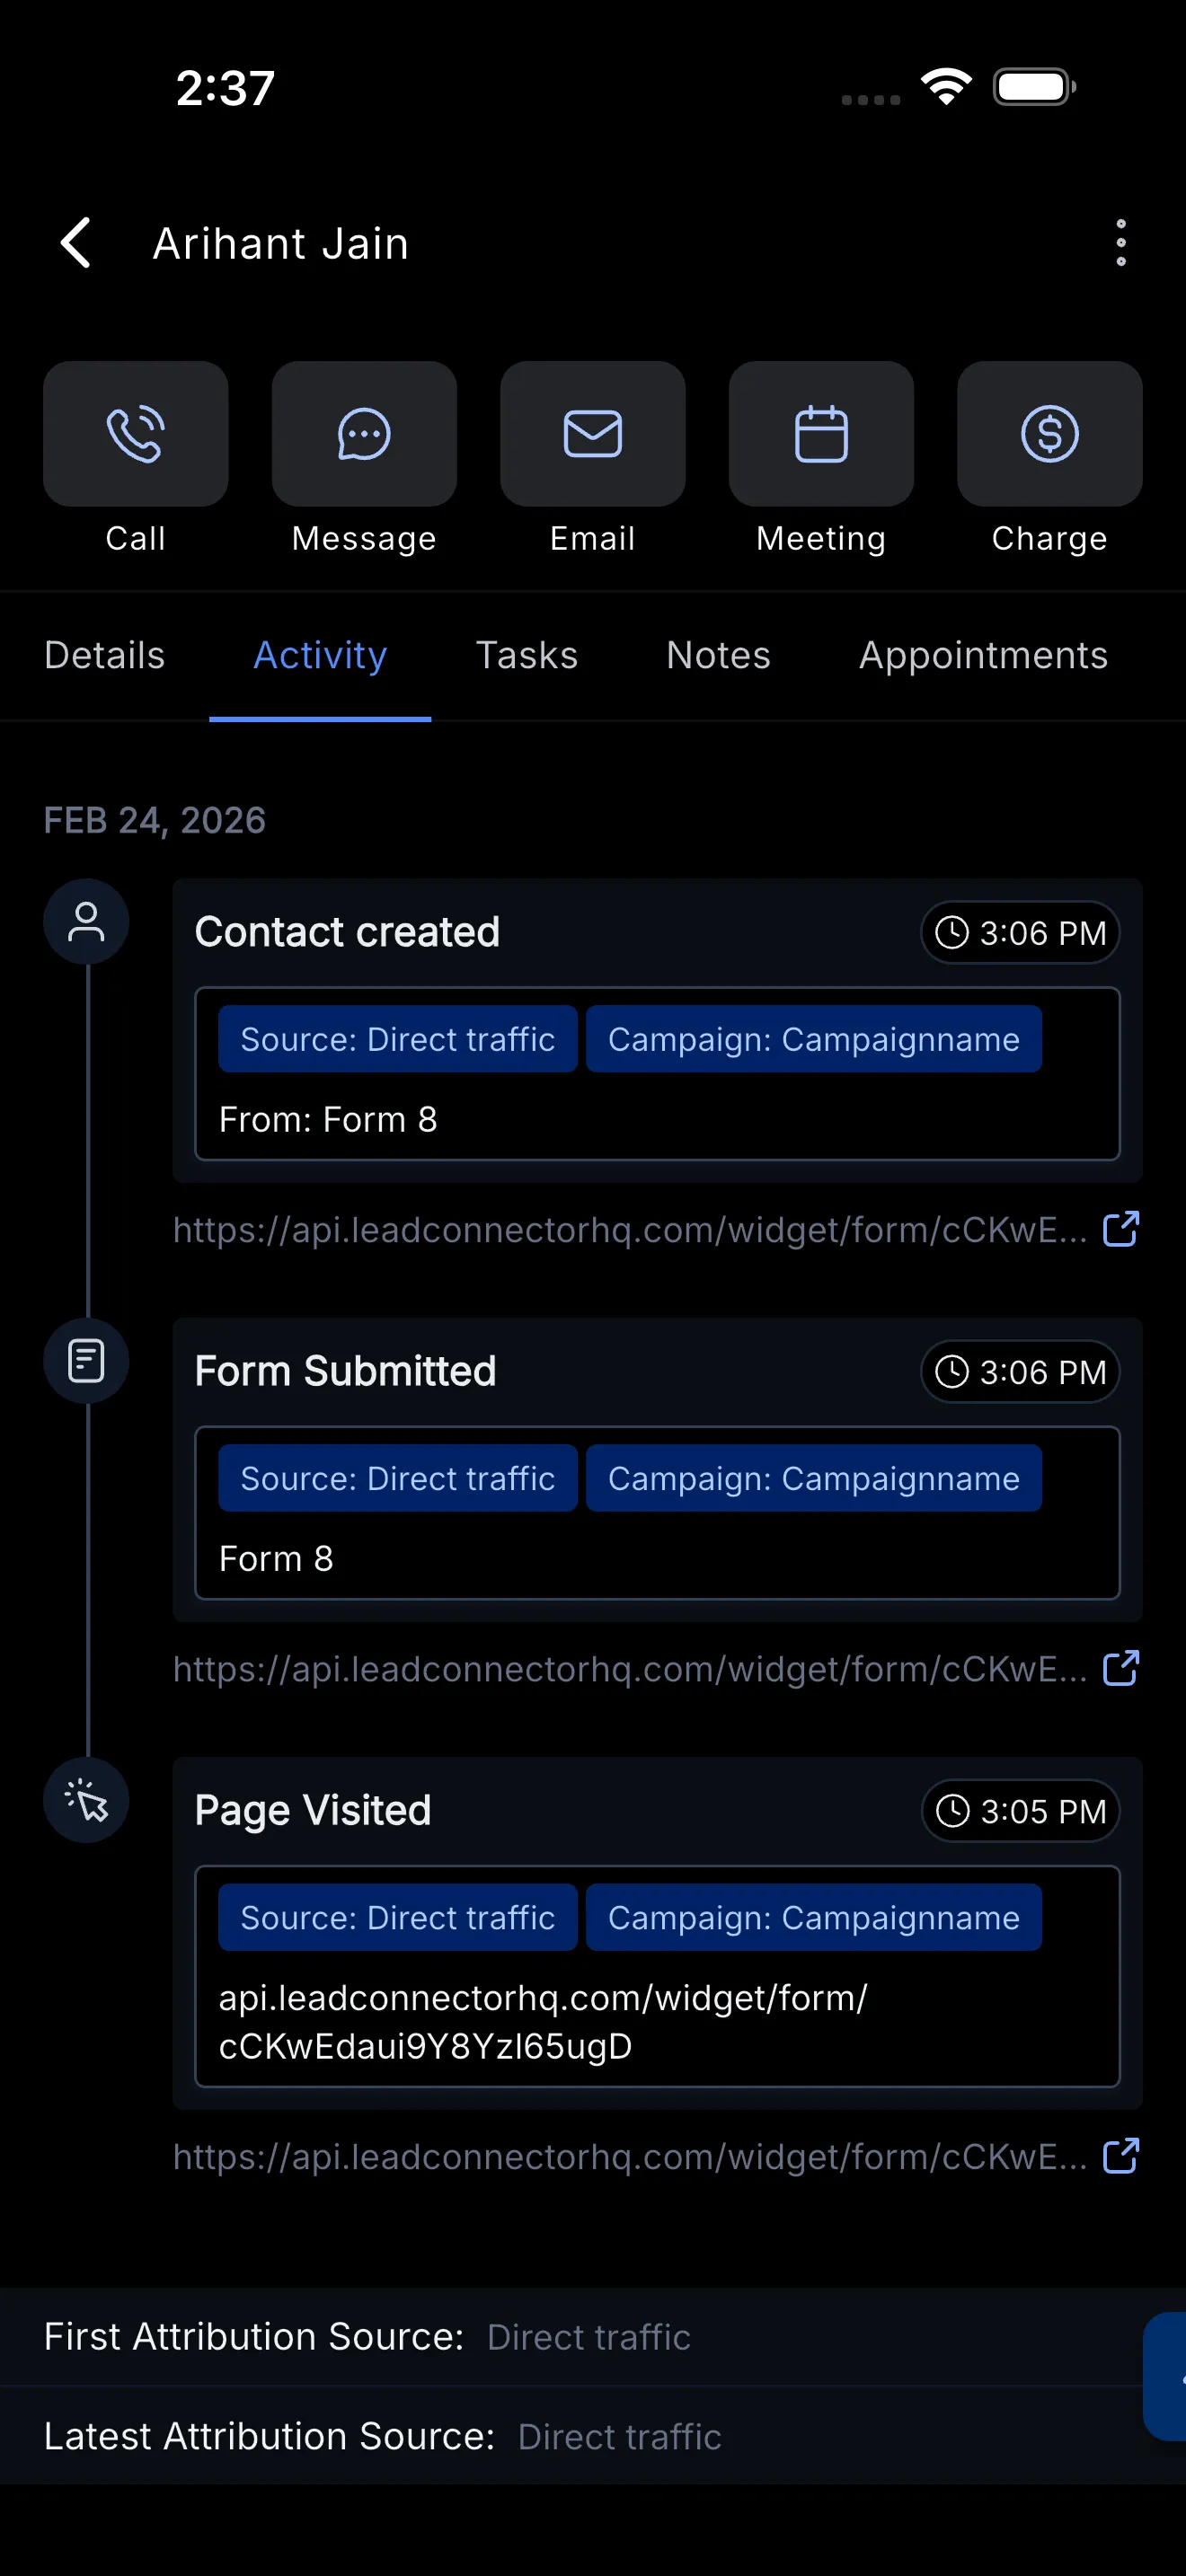This screenshot has width=1186, height=2576.
Task: Tap the Charge dollar icon
Action: 1050,434
